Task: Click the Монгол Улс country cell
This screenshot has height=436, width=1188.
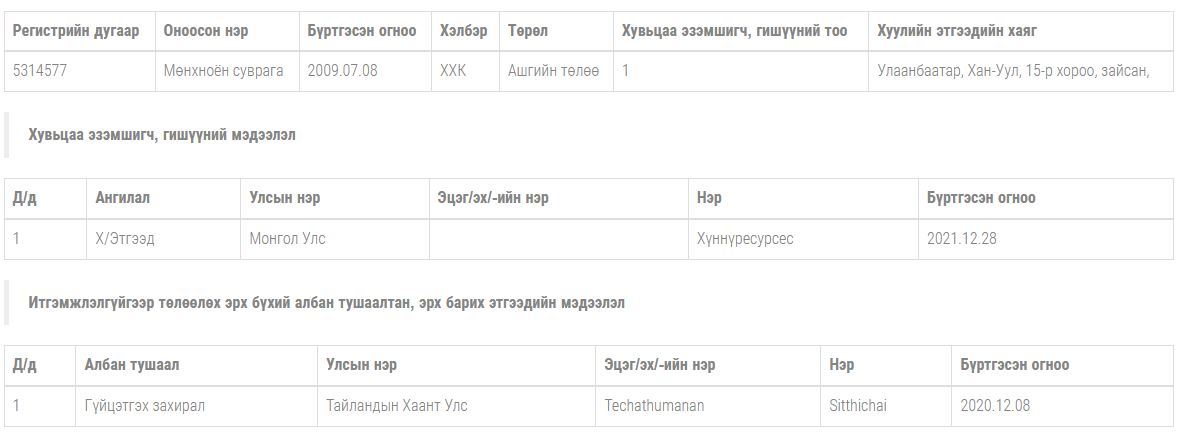Action: click(x=335, y=239)
